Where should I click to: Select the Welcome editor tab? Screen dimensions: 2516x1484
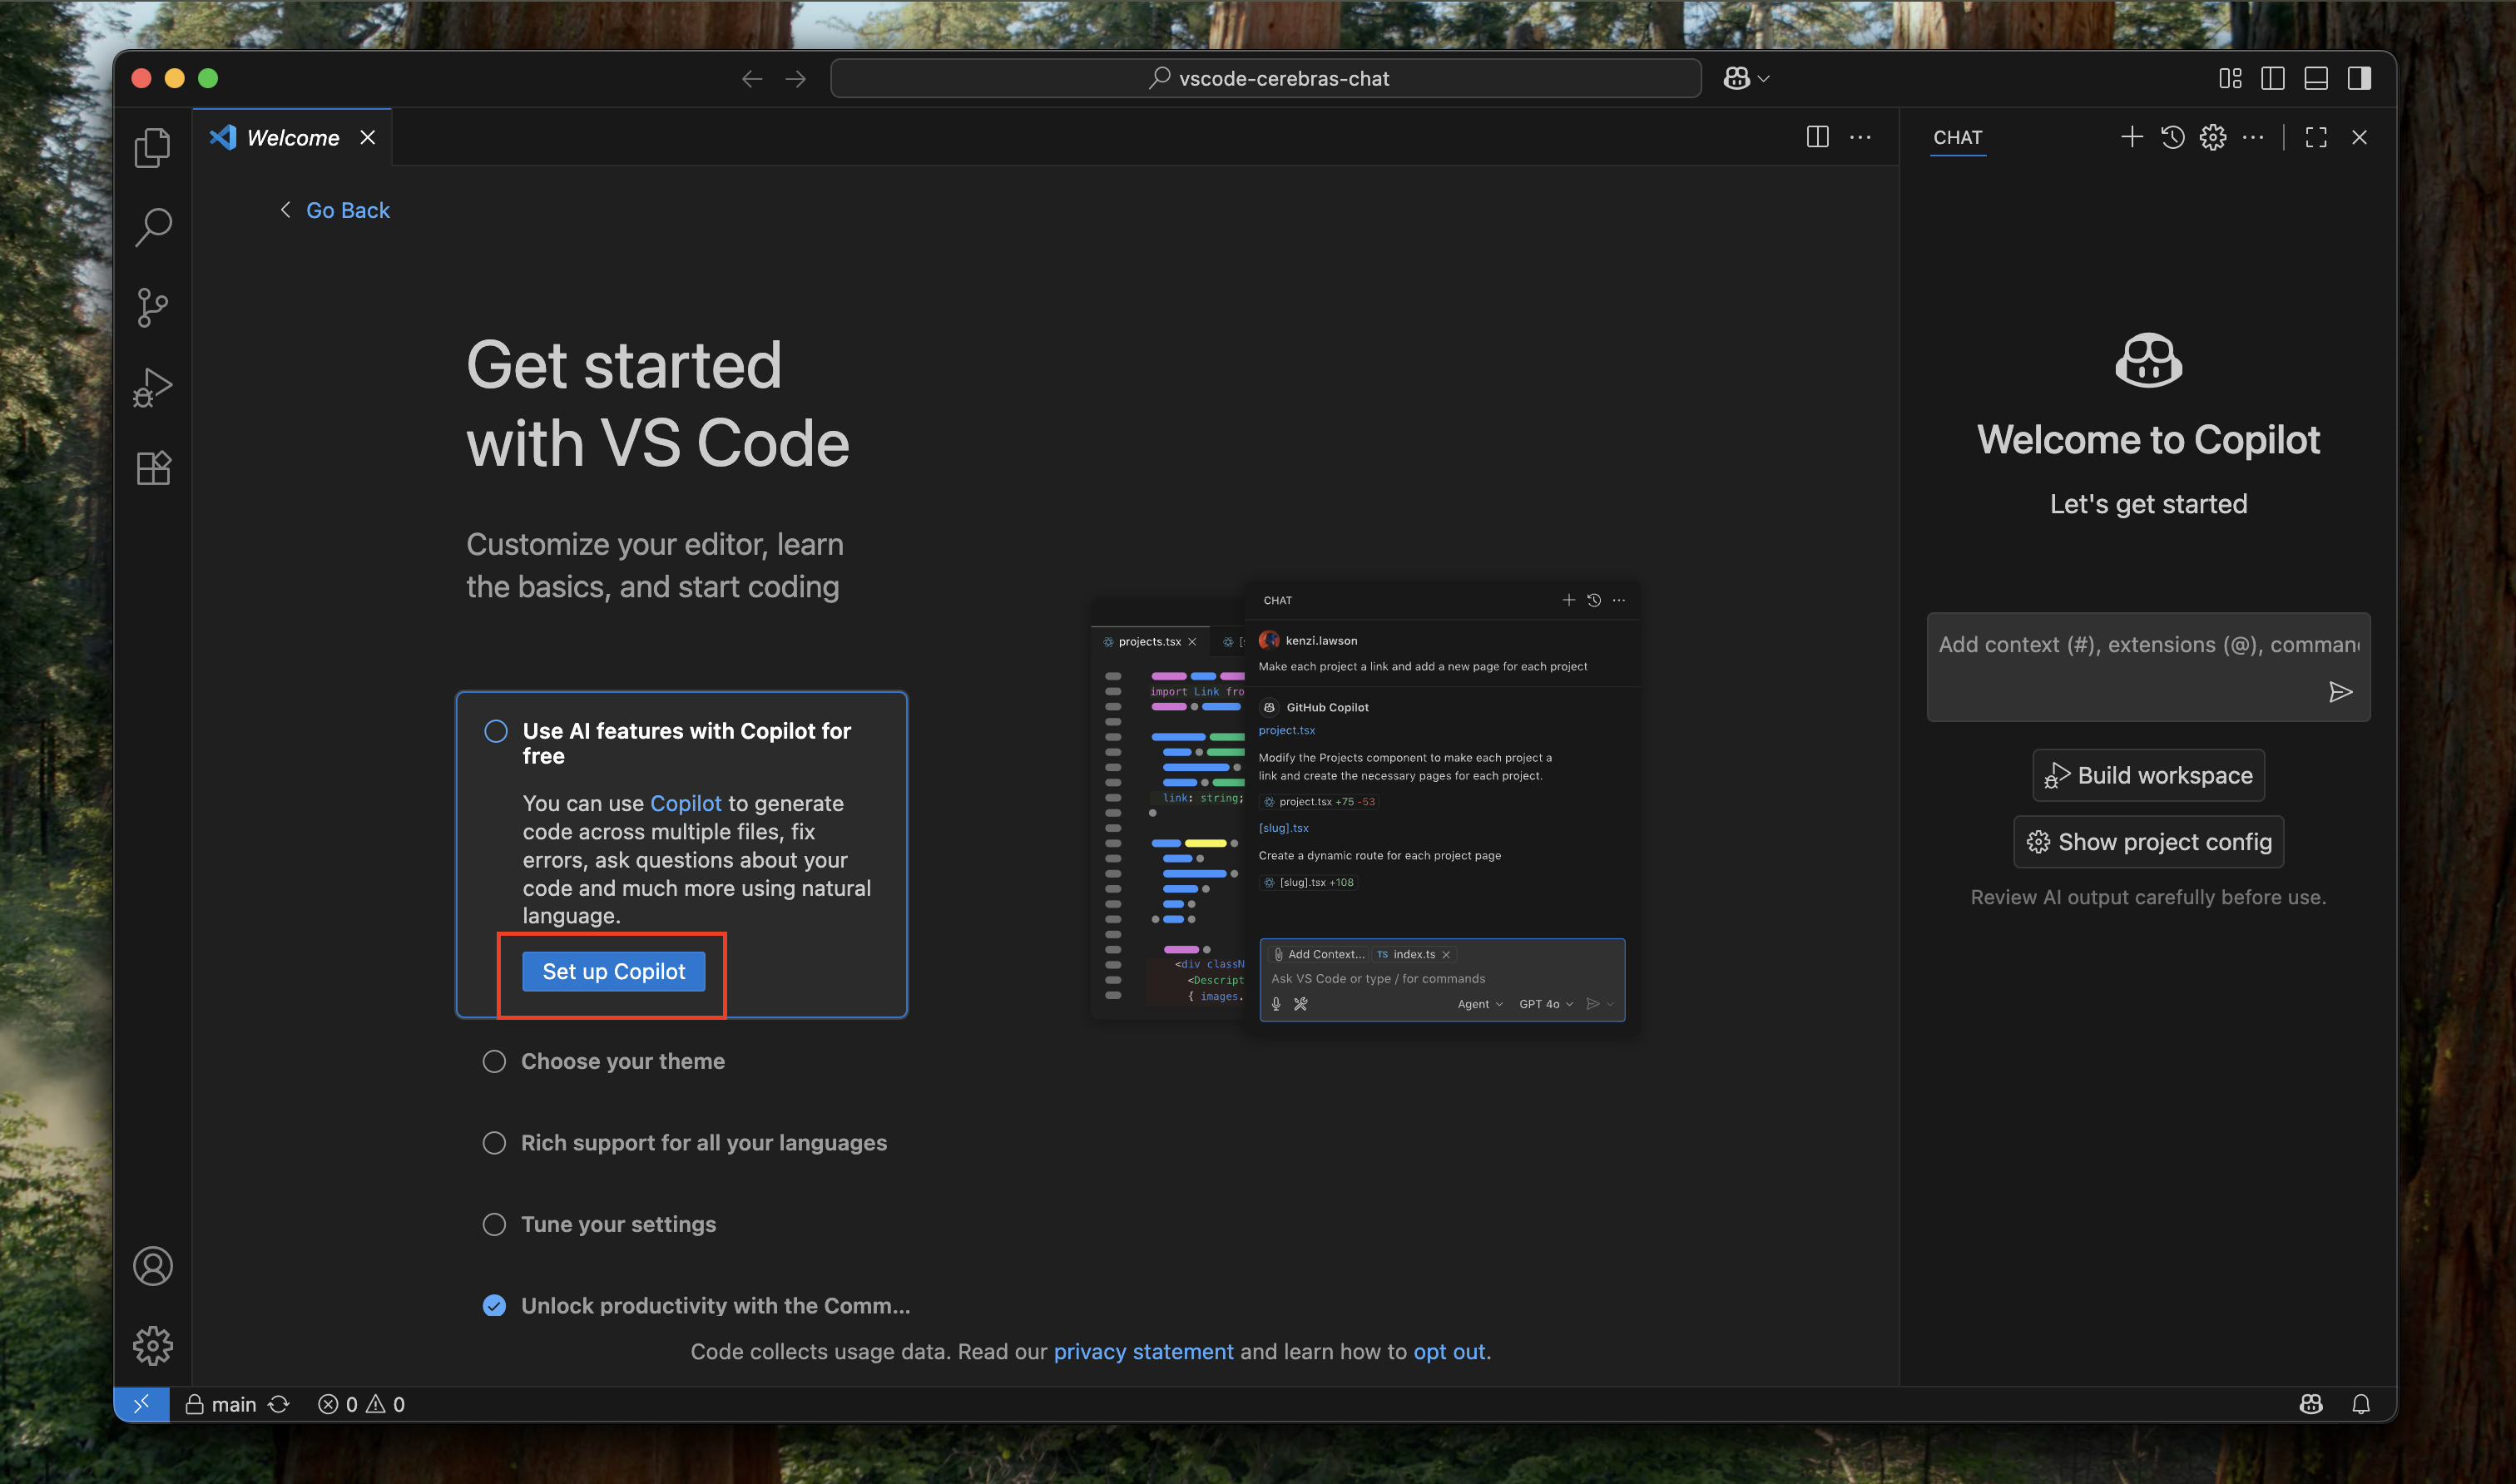coord(292,137)
